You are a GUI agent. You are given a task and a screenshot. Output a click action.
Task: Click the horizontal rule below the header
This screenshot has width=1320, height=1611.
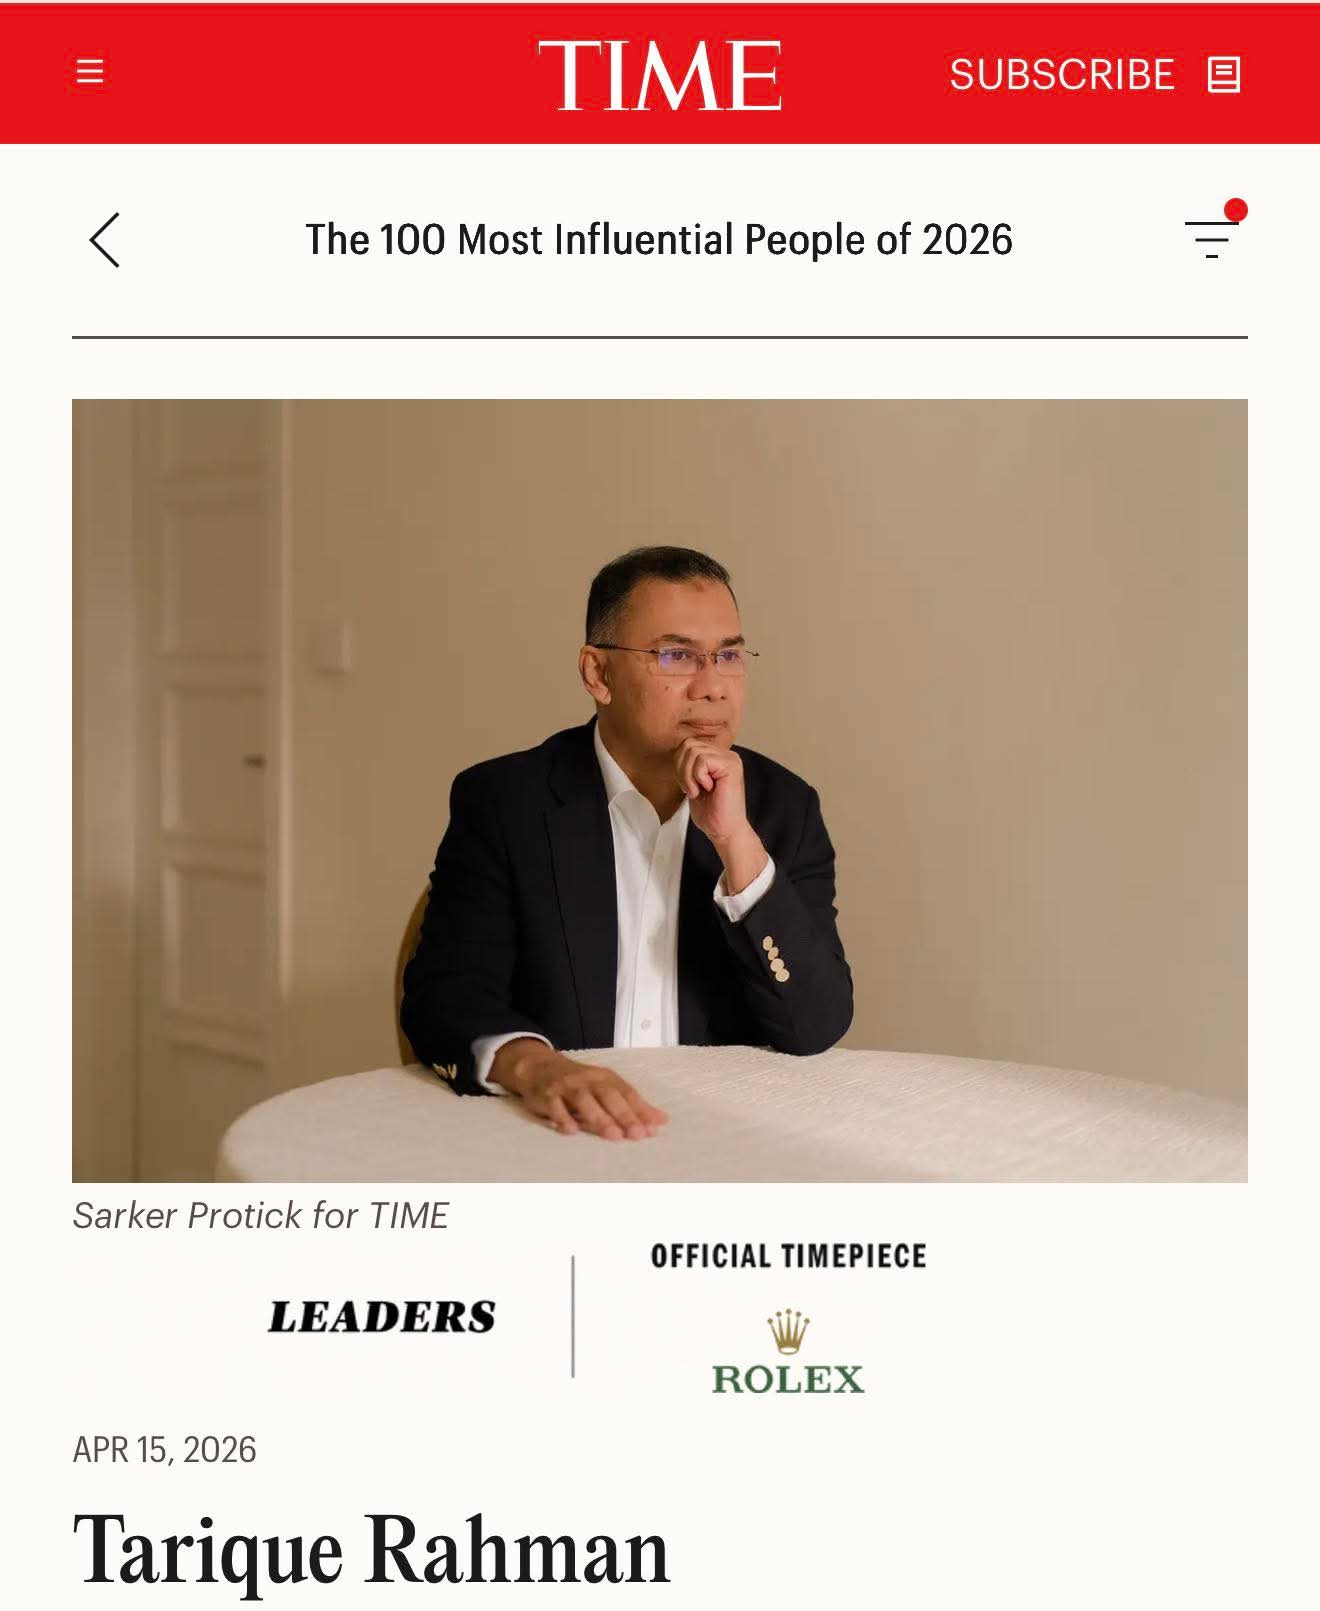(659, 340)
